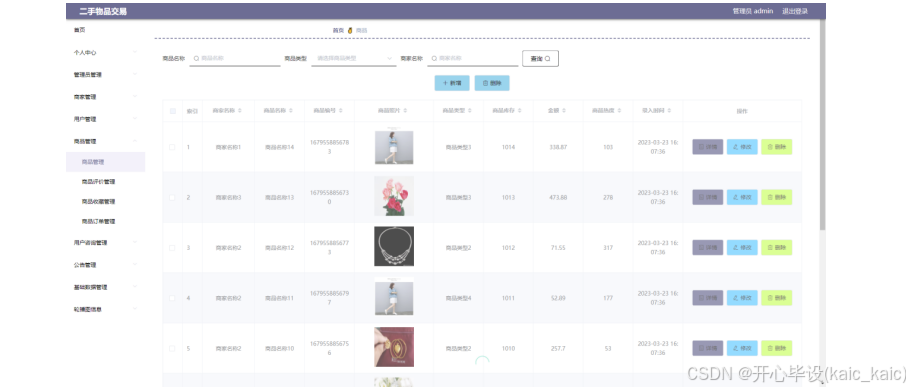Click 修改 edit button in row 2
The width and height of the screenshot is (910, 389).
coord(742,197)
